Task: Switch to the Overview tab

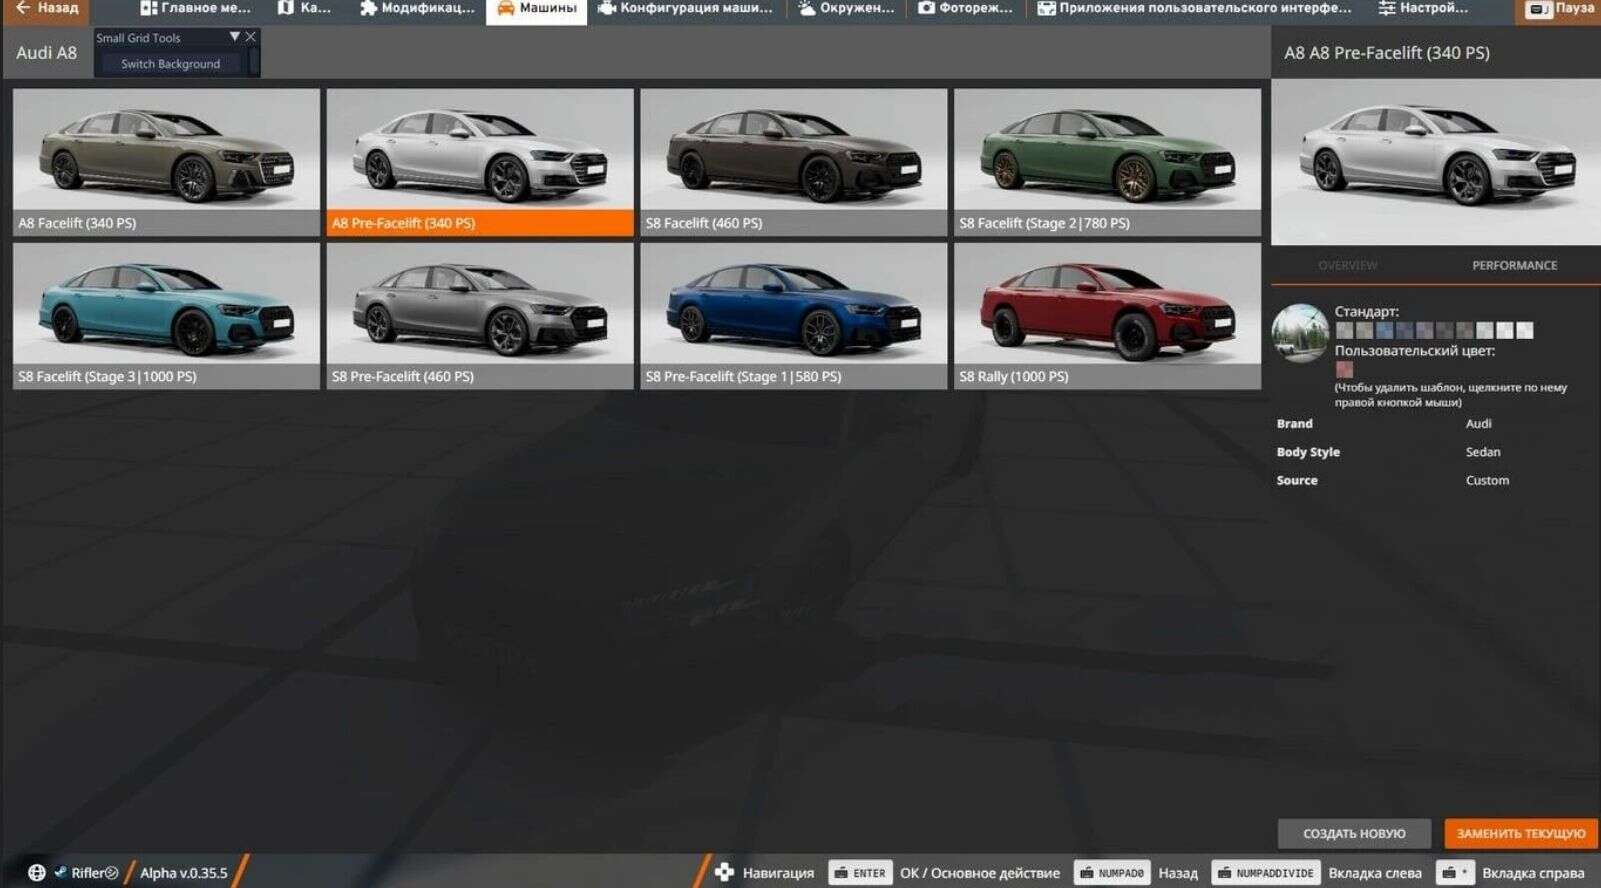Action: pos(1347,266)
